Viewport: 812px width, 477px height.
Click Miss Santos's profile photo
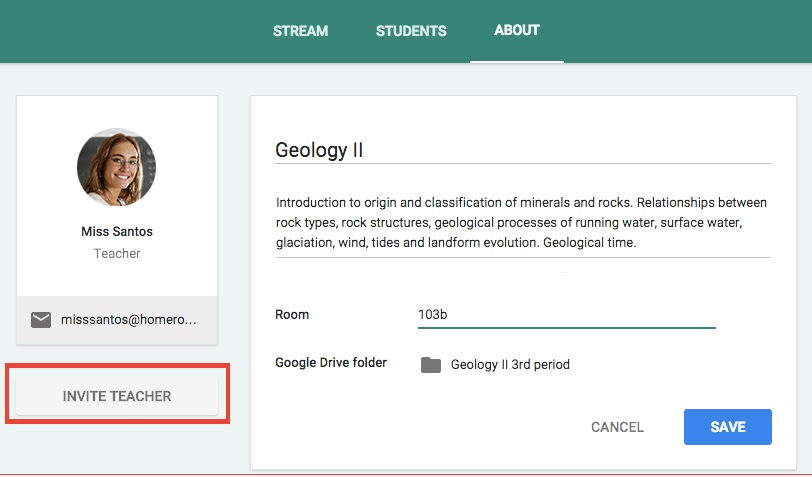[116, 167]
